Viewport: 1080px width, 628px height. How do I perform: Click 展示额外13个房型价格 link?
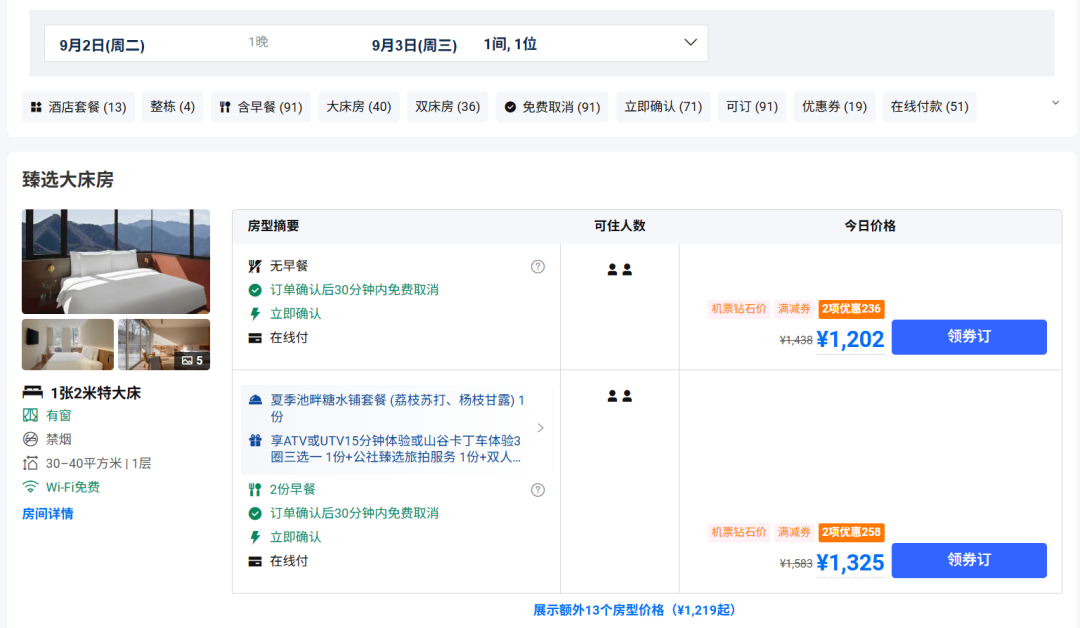634,610
